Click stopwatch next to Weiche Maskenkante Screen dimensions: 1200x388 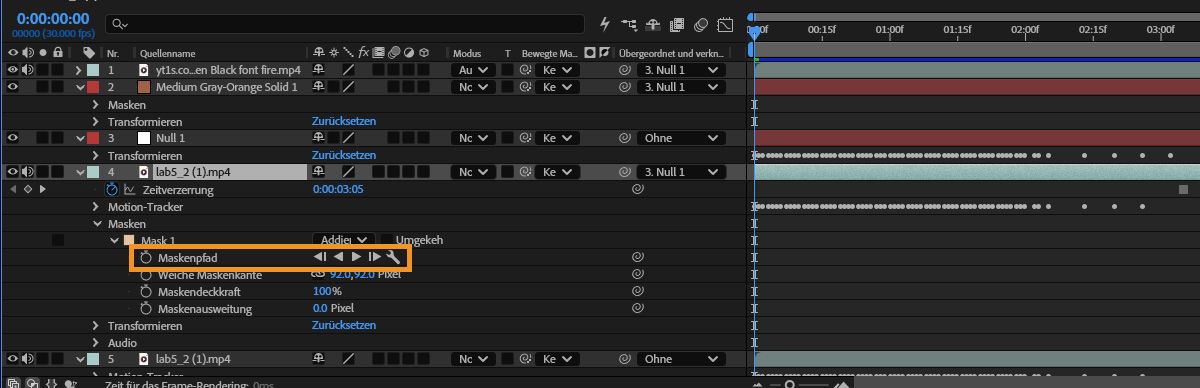pos(146,274)
